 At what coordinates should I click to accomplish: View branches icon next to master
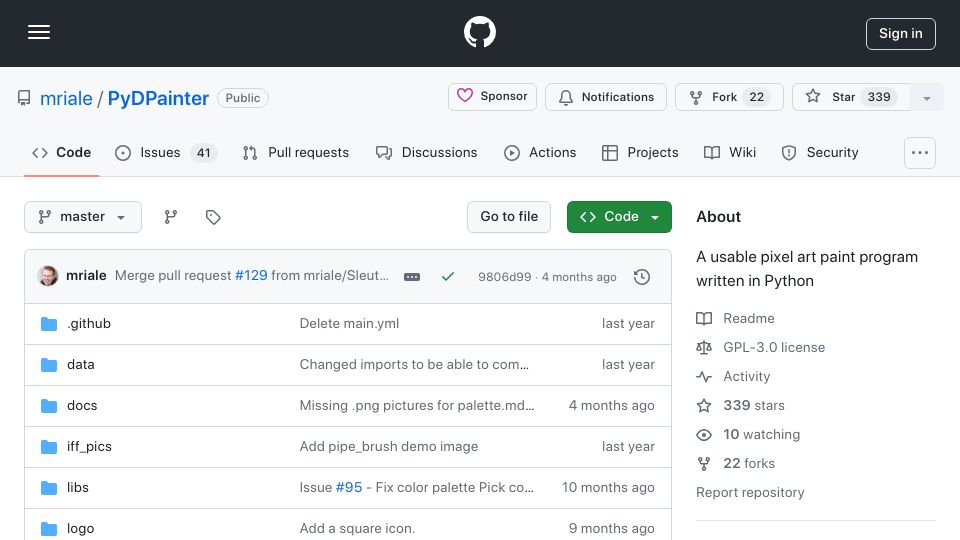(x=171, y=217)
